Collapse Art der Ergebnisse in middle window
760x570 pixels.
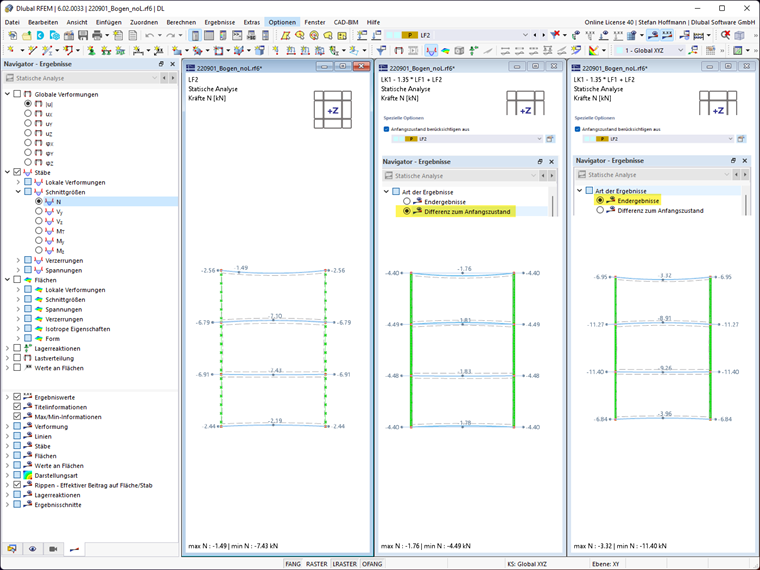(386, 192)
